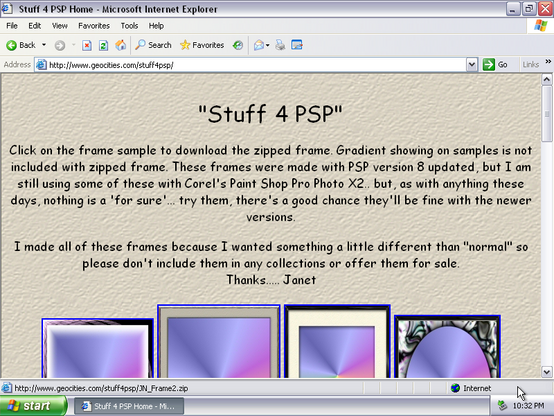Click the Back arrow button
Screen dimensions: 554x416
[20, 45]
